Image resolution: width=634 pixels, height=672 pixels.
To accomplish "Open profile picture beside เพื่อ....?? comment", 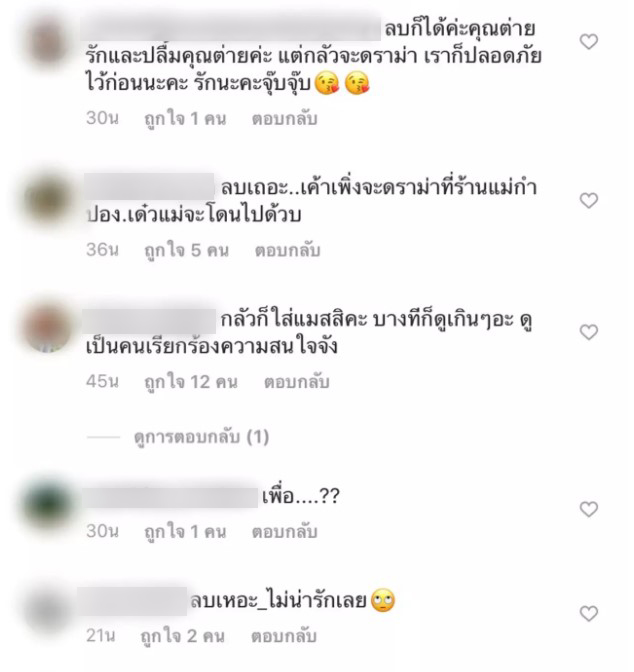I will [47, 504].
